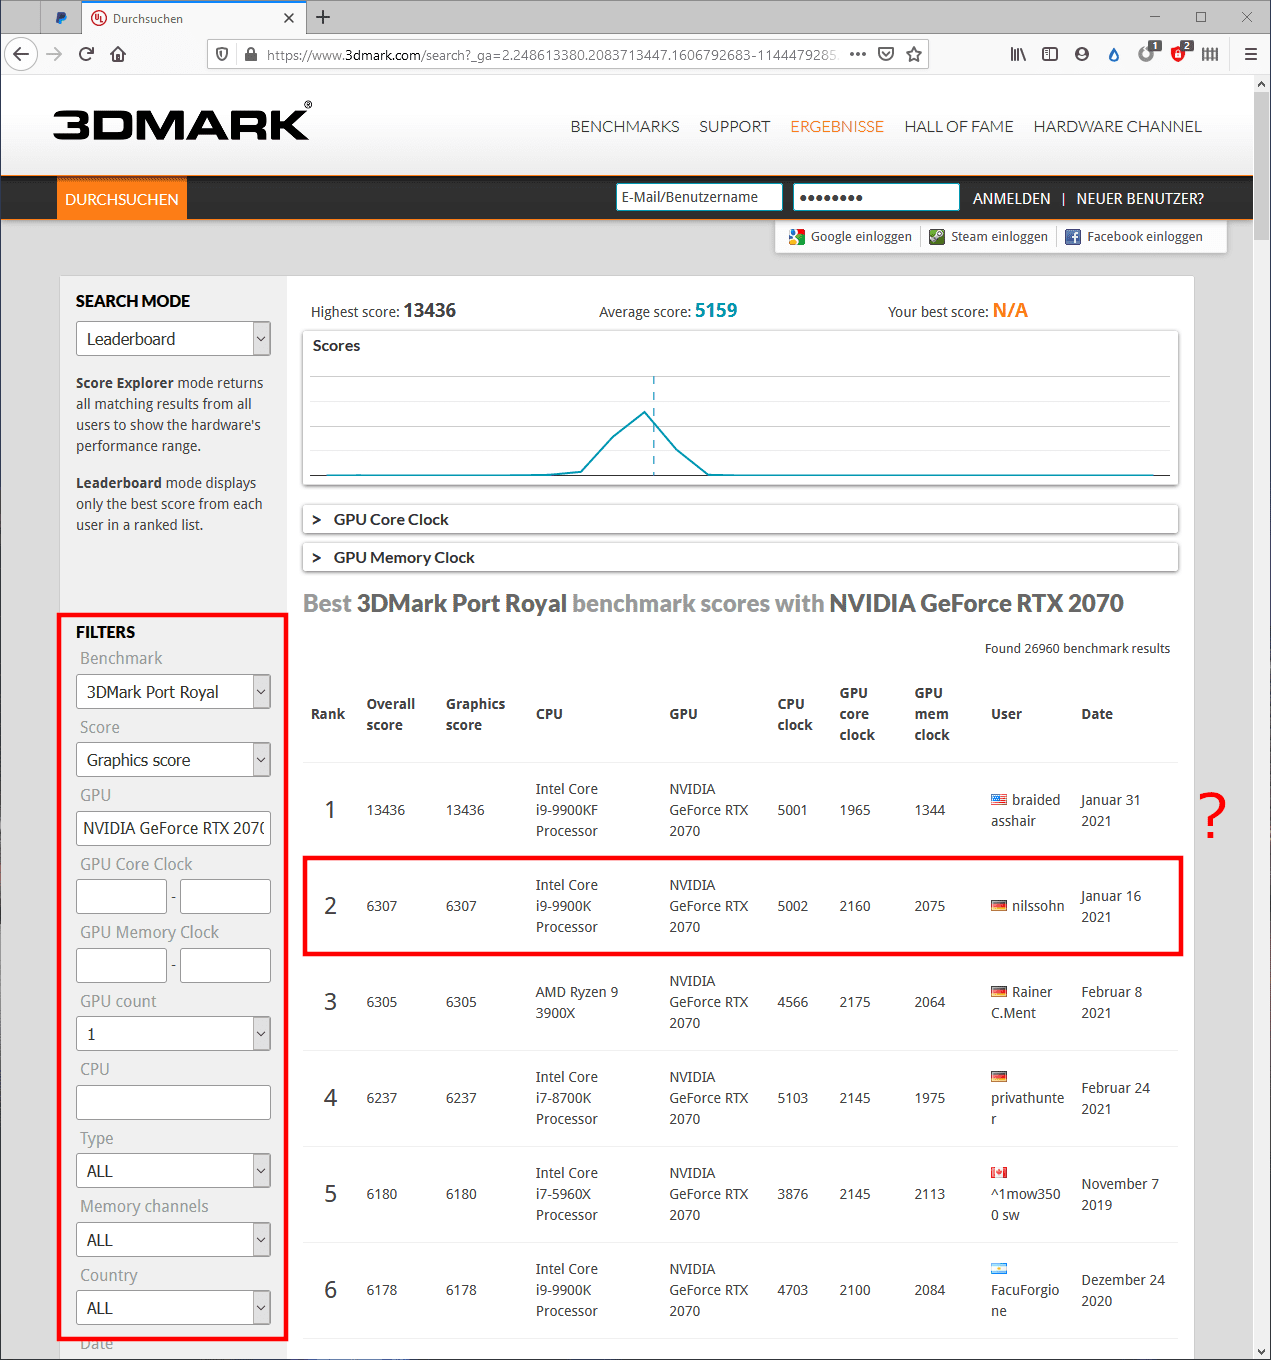Click the scrollbar down arrow
Viewport: 1271px width, 1360px height.
[x=1261, y=1351]
